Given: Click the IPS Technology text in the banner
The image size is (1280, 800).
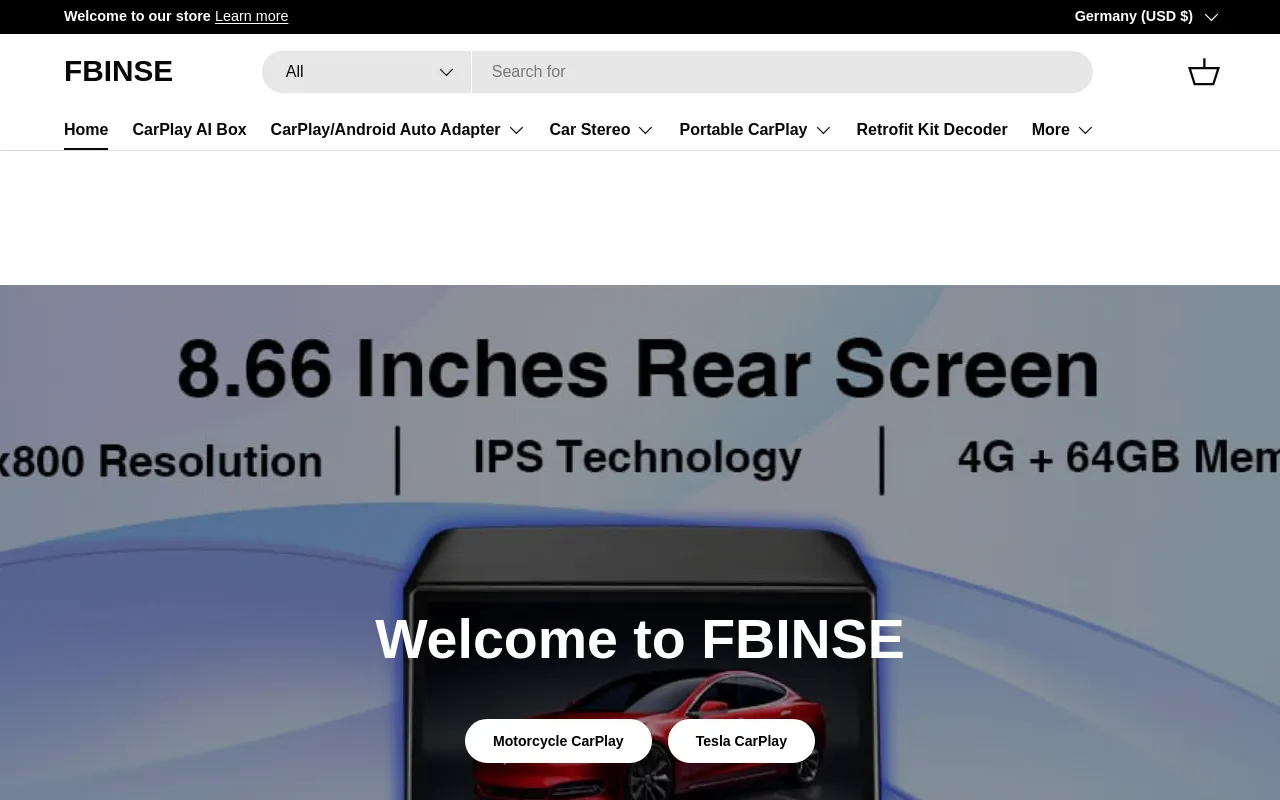Looking at the screenshot, I should point(637,457).
